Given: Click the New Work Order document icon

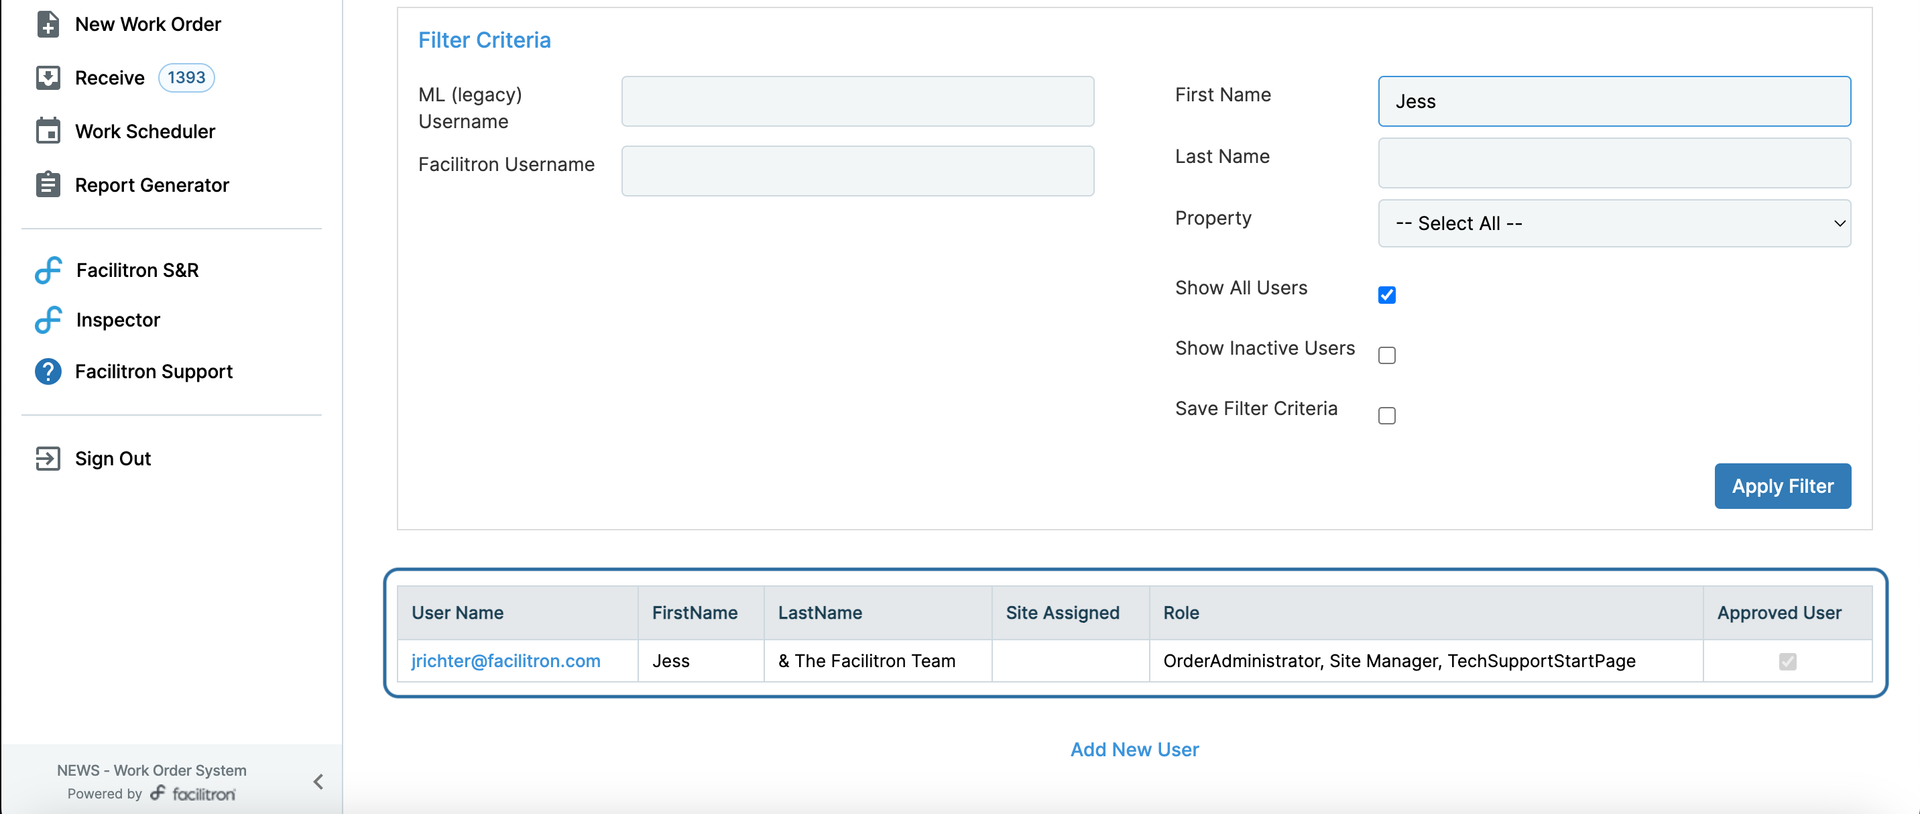Looking at the screenshot, I should [x=48, y=24].
